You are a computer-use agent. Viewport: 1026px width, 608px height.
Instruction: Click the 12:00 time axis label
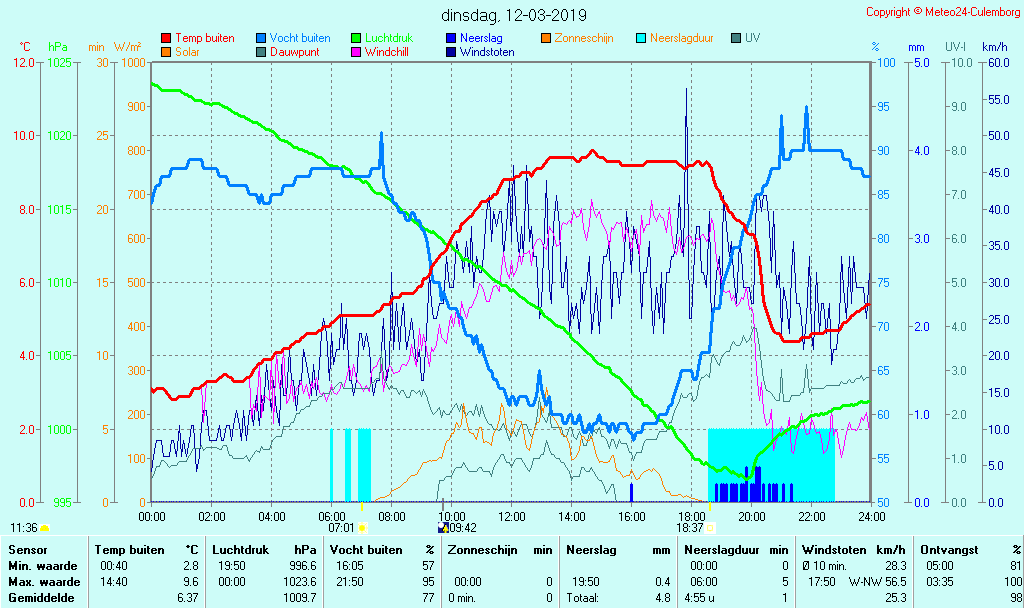[x=512, y=516]
